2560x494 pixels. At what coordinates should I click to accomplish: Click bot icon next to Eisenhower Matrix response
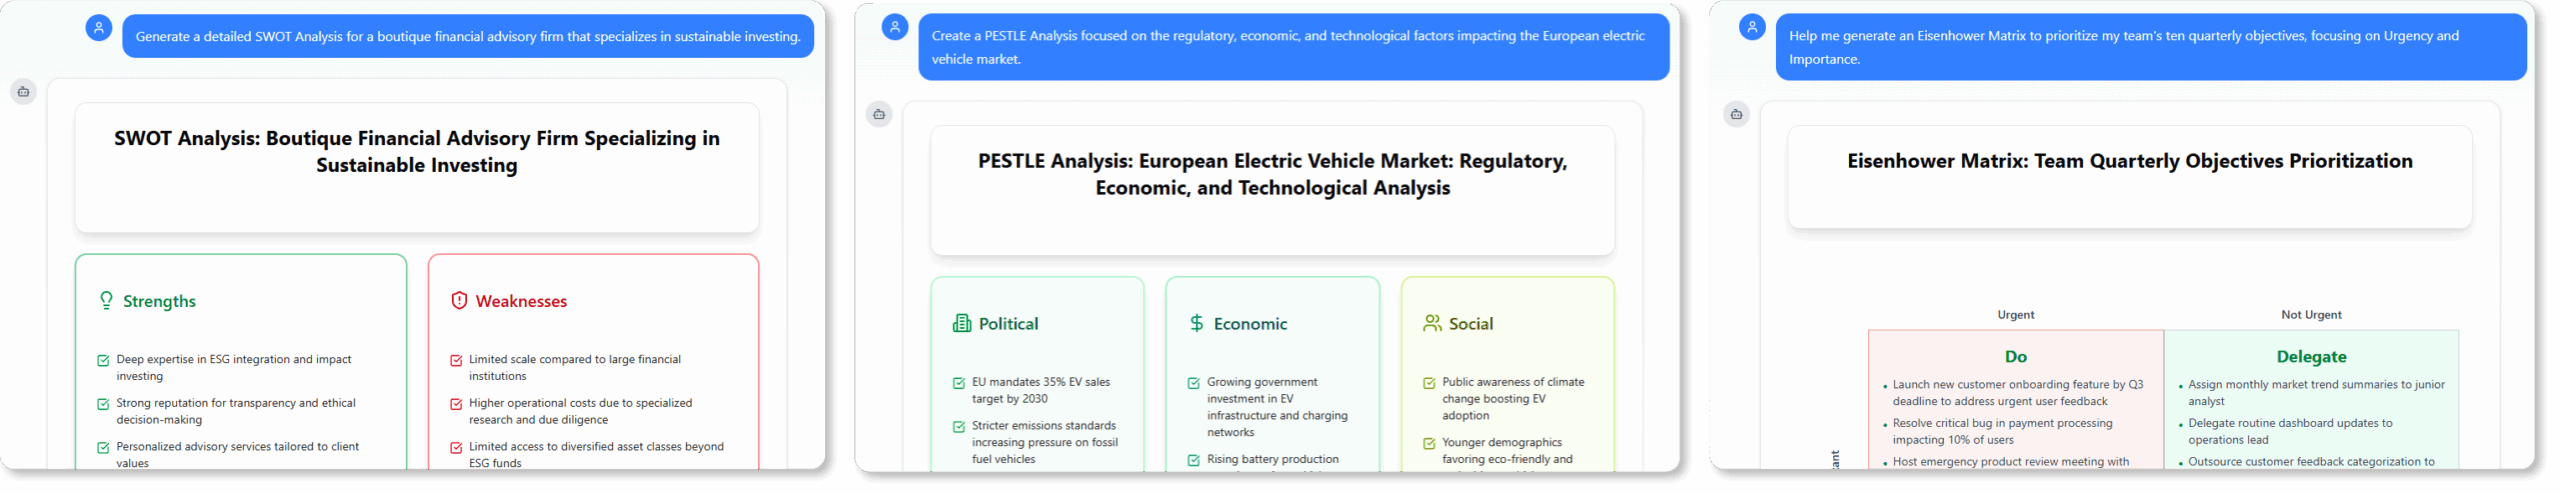click(x=1736, y=114)
